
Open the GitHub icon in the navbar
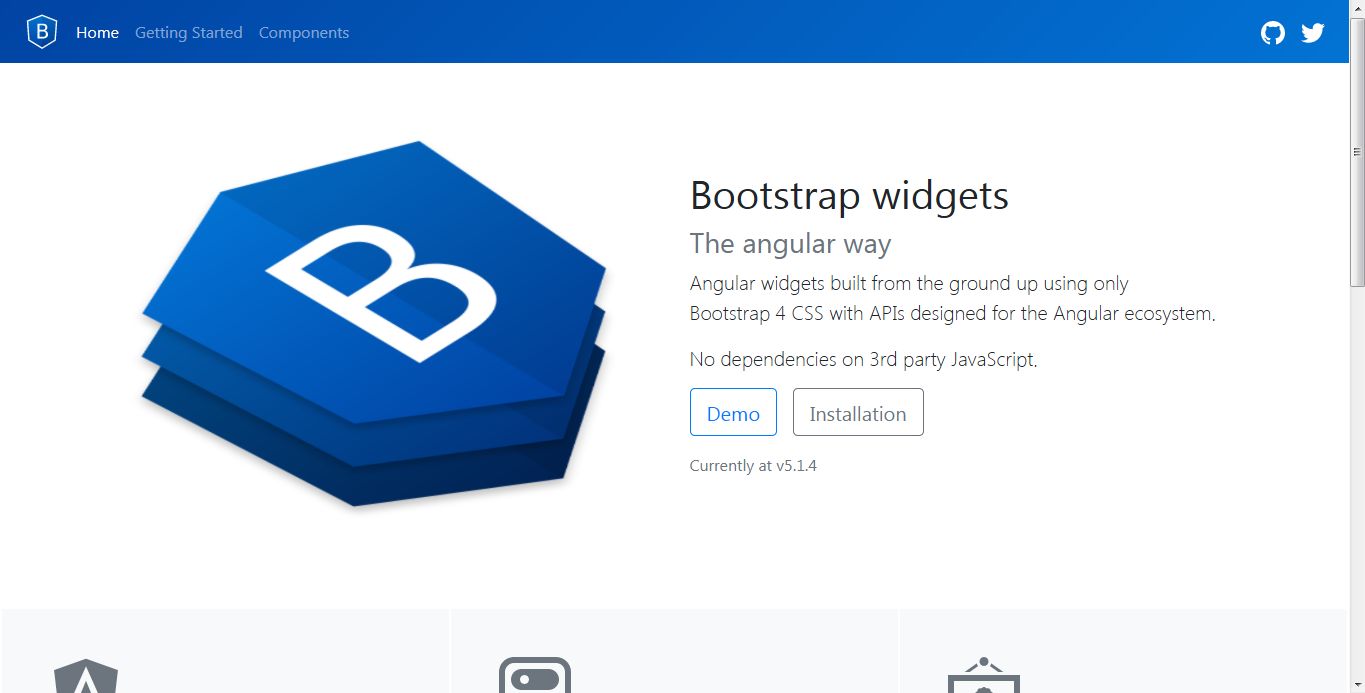(1272, 32)
